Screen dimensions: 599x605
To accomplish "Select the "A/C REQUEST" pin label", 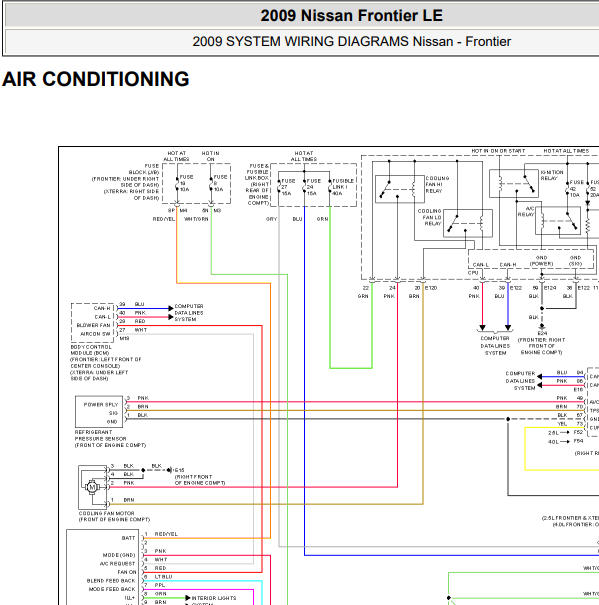I will click(117, 563).
